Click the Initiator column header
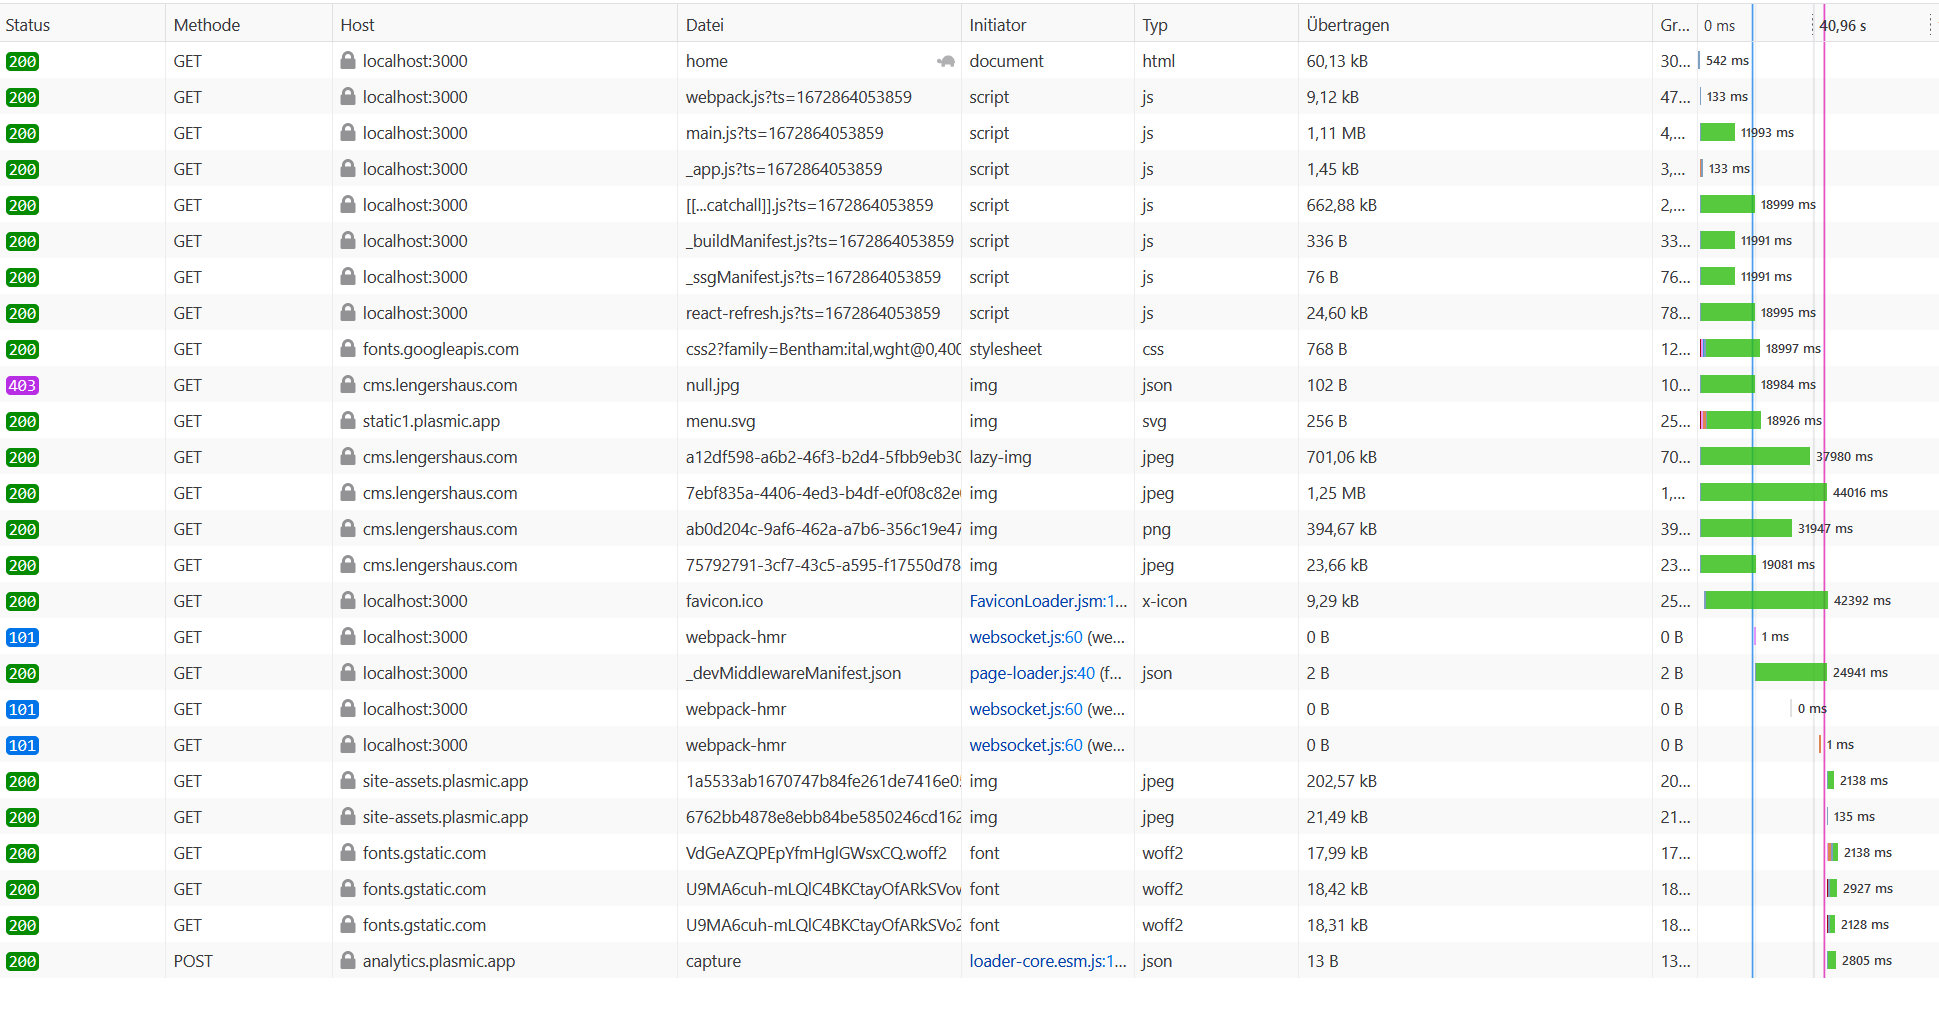 (x=997, y=25)
